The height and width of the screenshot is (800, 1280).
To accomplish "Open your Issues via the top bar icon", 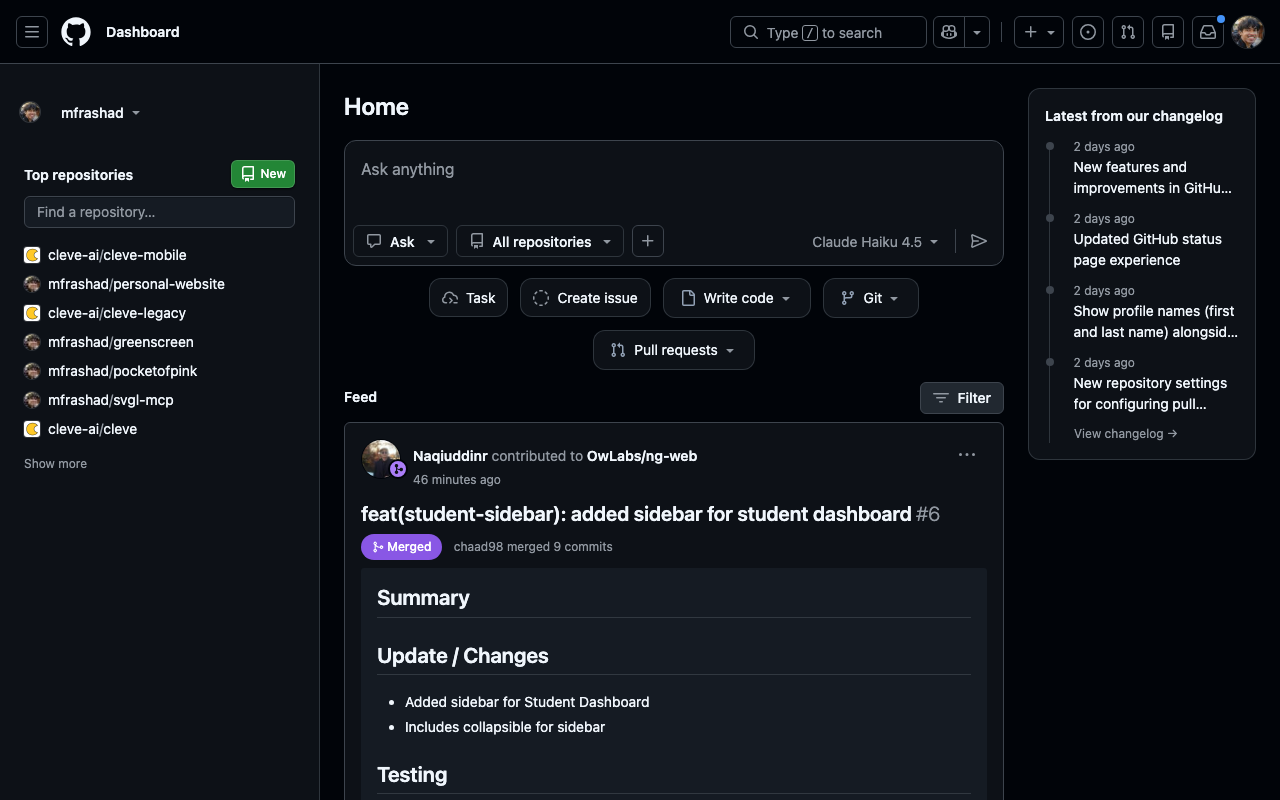I will pos(1087,31).
